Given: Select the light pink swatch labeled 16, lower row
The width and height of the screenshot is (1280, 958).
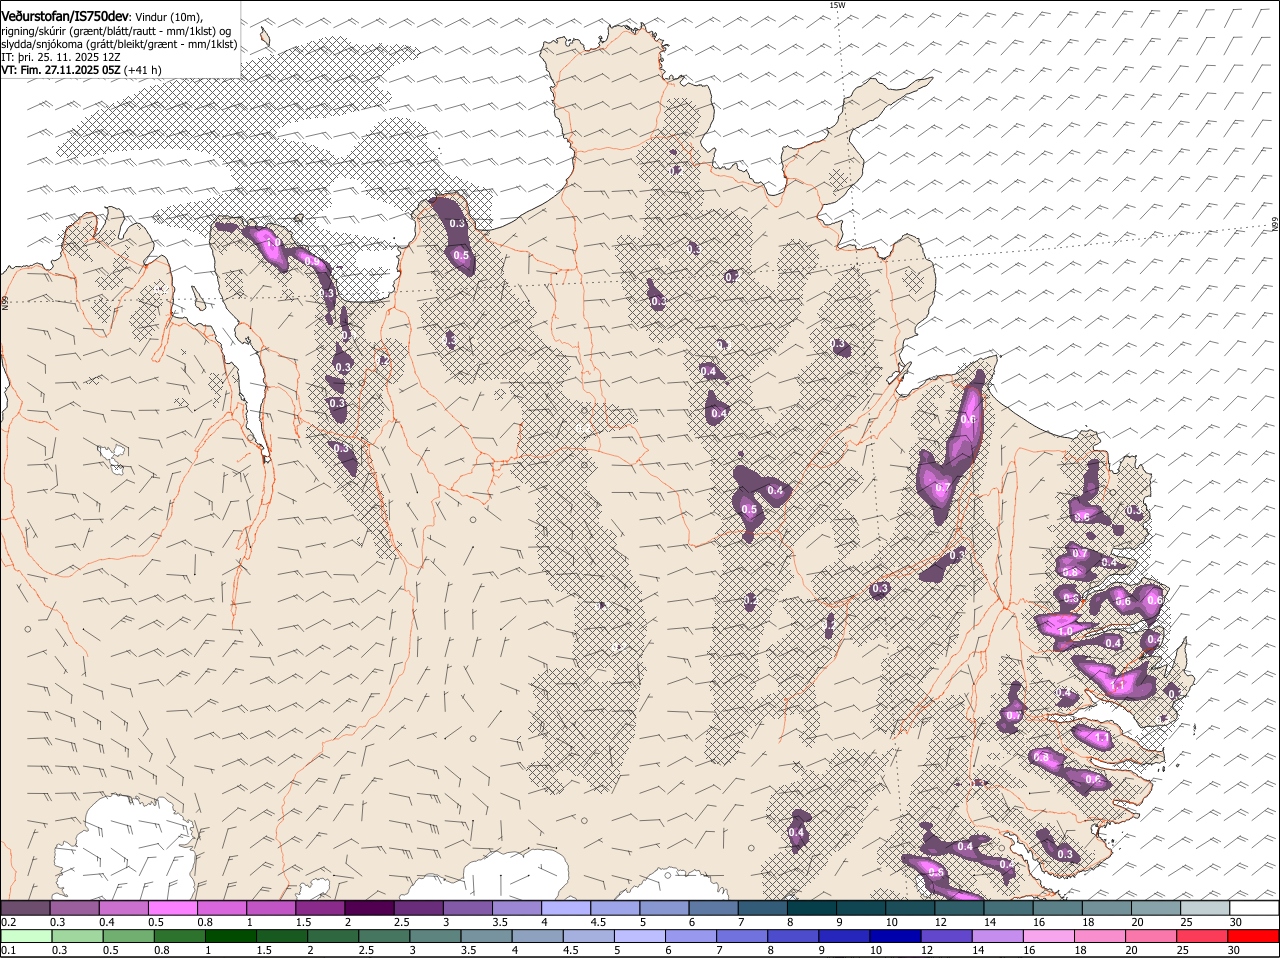Looking at the screenshot, I should coord(1049,937).
